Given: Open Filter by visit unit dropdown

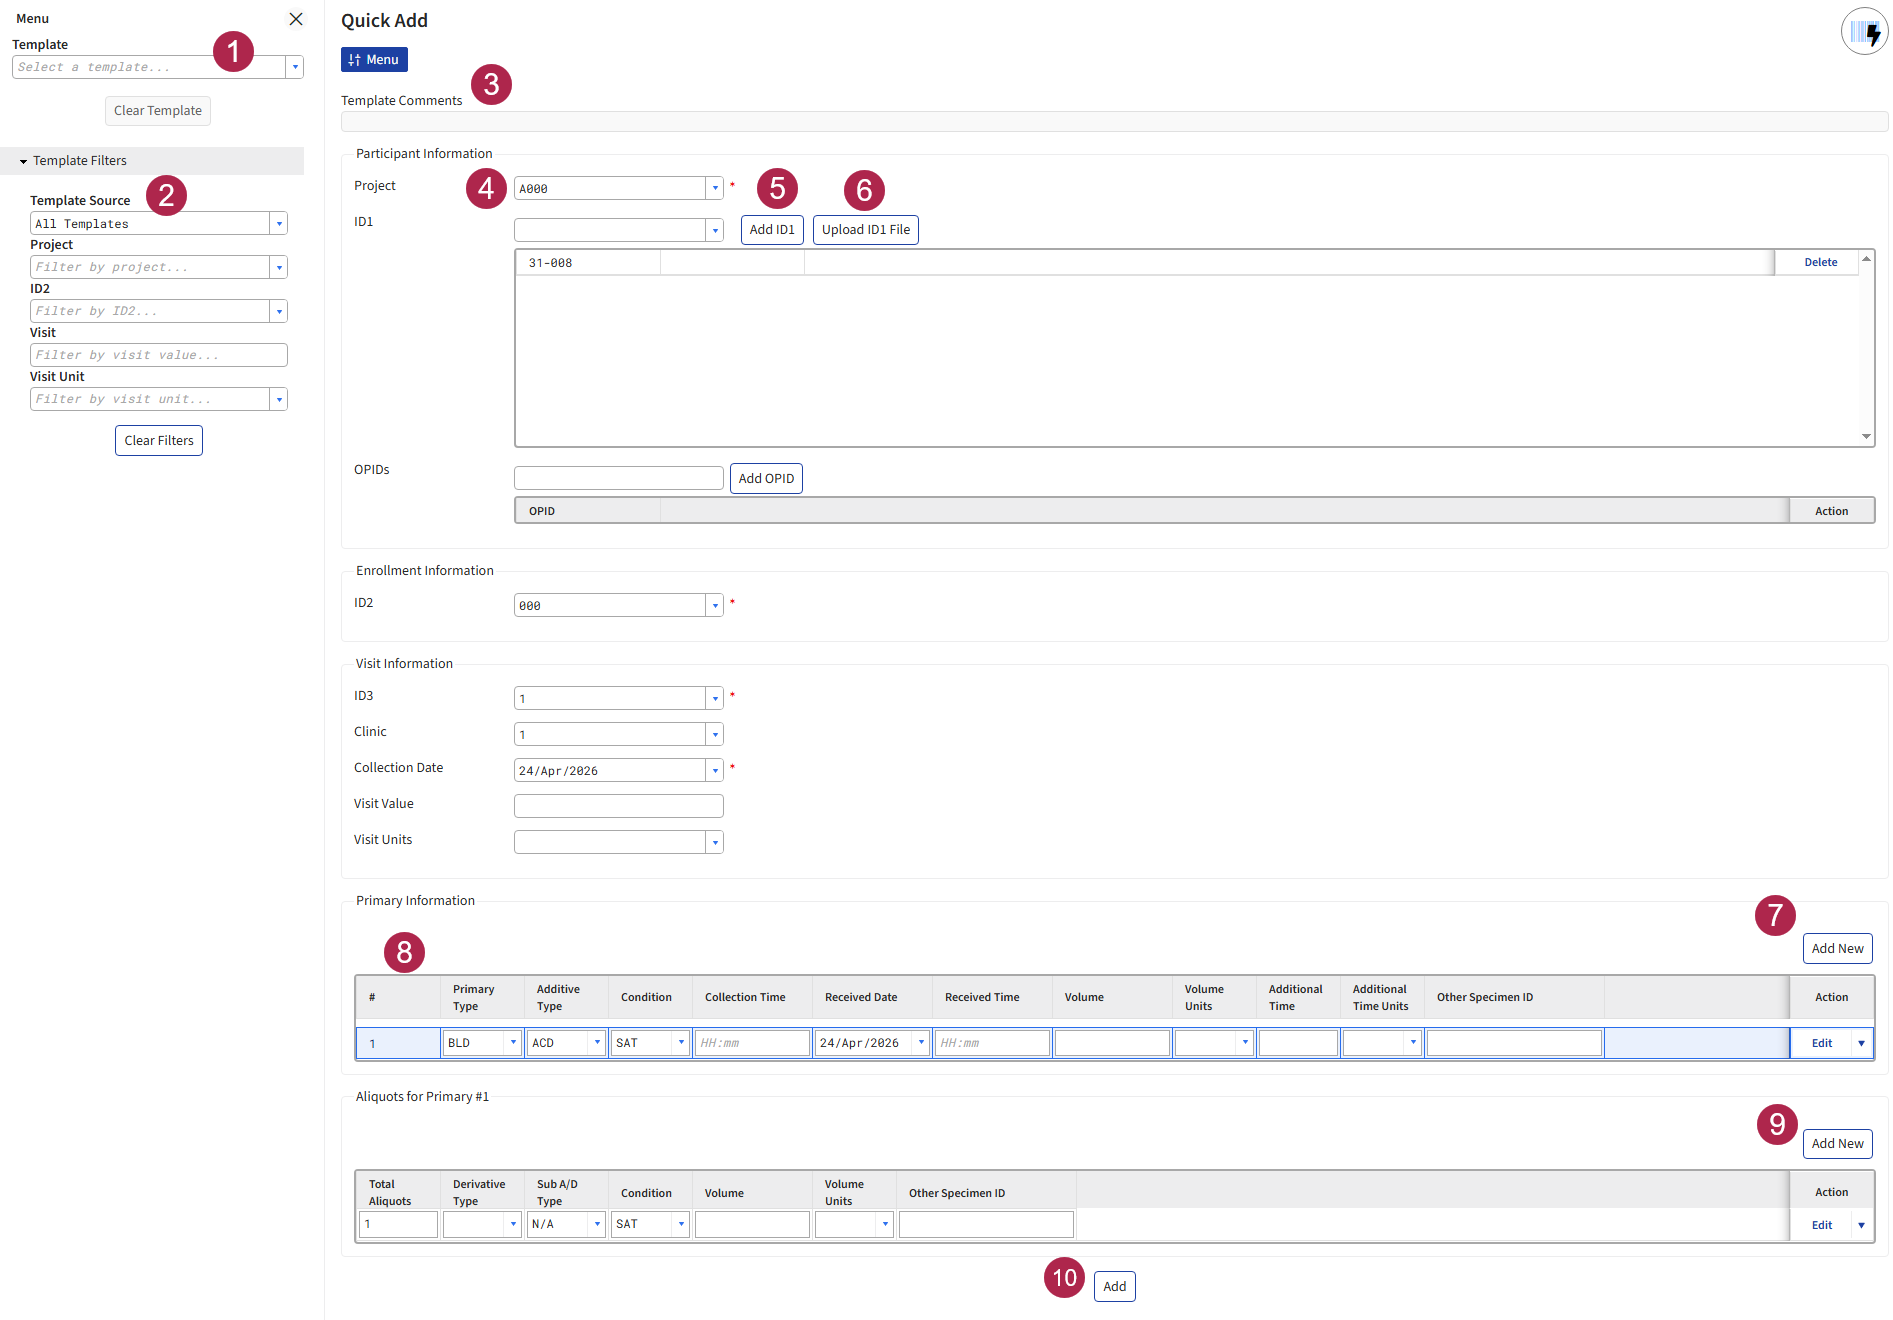Looking at the screenshot, I should [279, 399].
